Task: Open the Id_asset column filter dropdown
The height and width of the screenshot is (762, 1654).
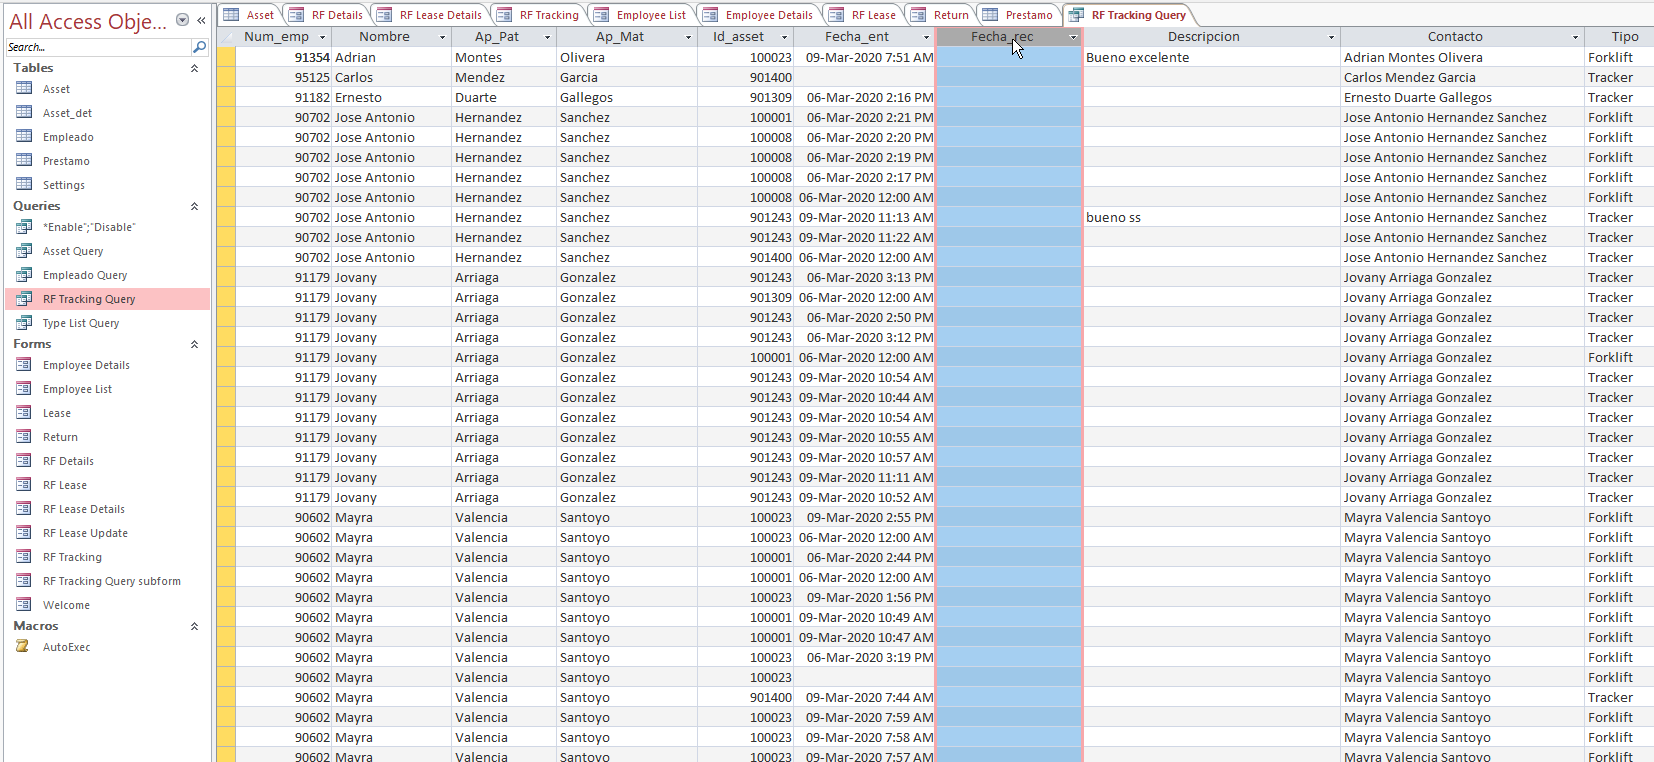Action: (784, 37)
